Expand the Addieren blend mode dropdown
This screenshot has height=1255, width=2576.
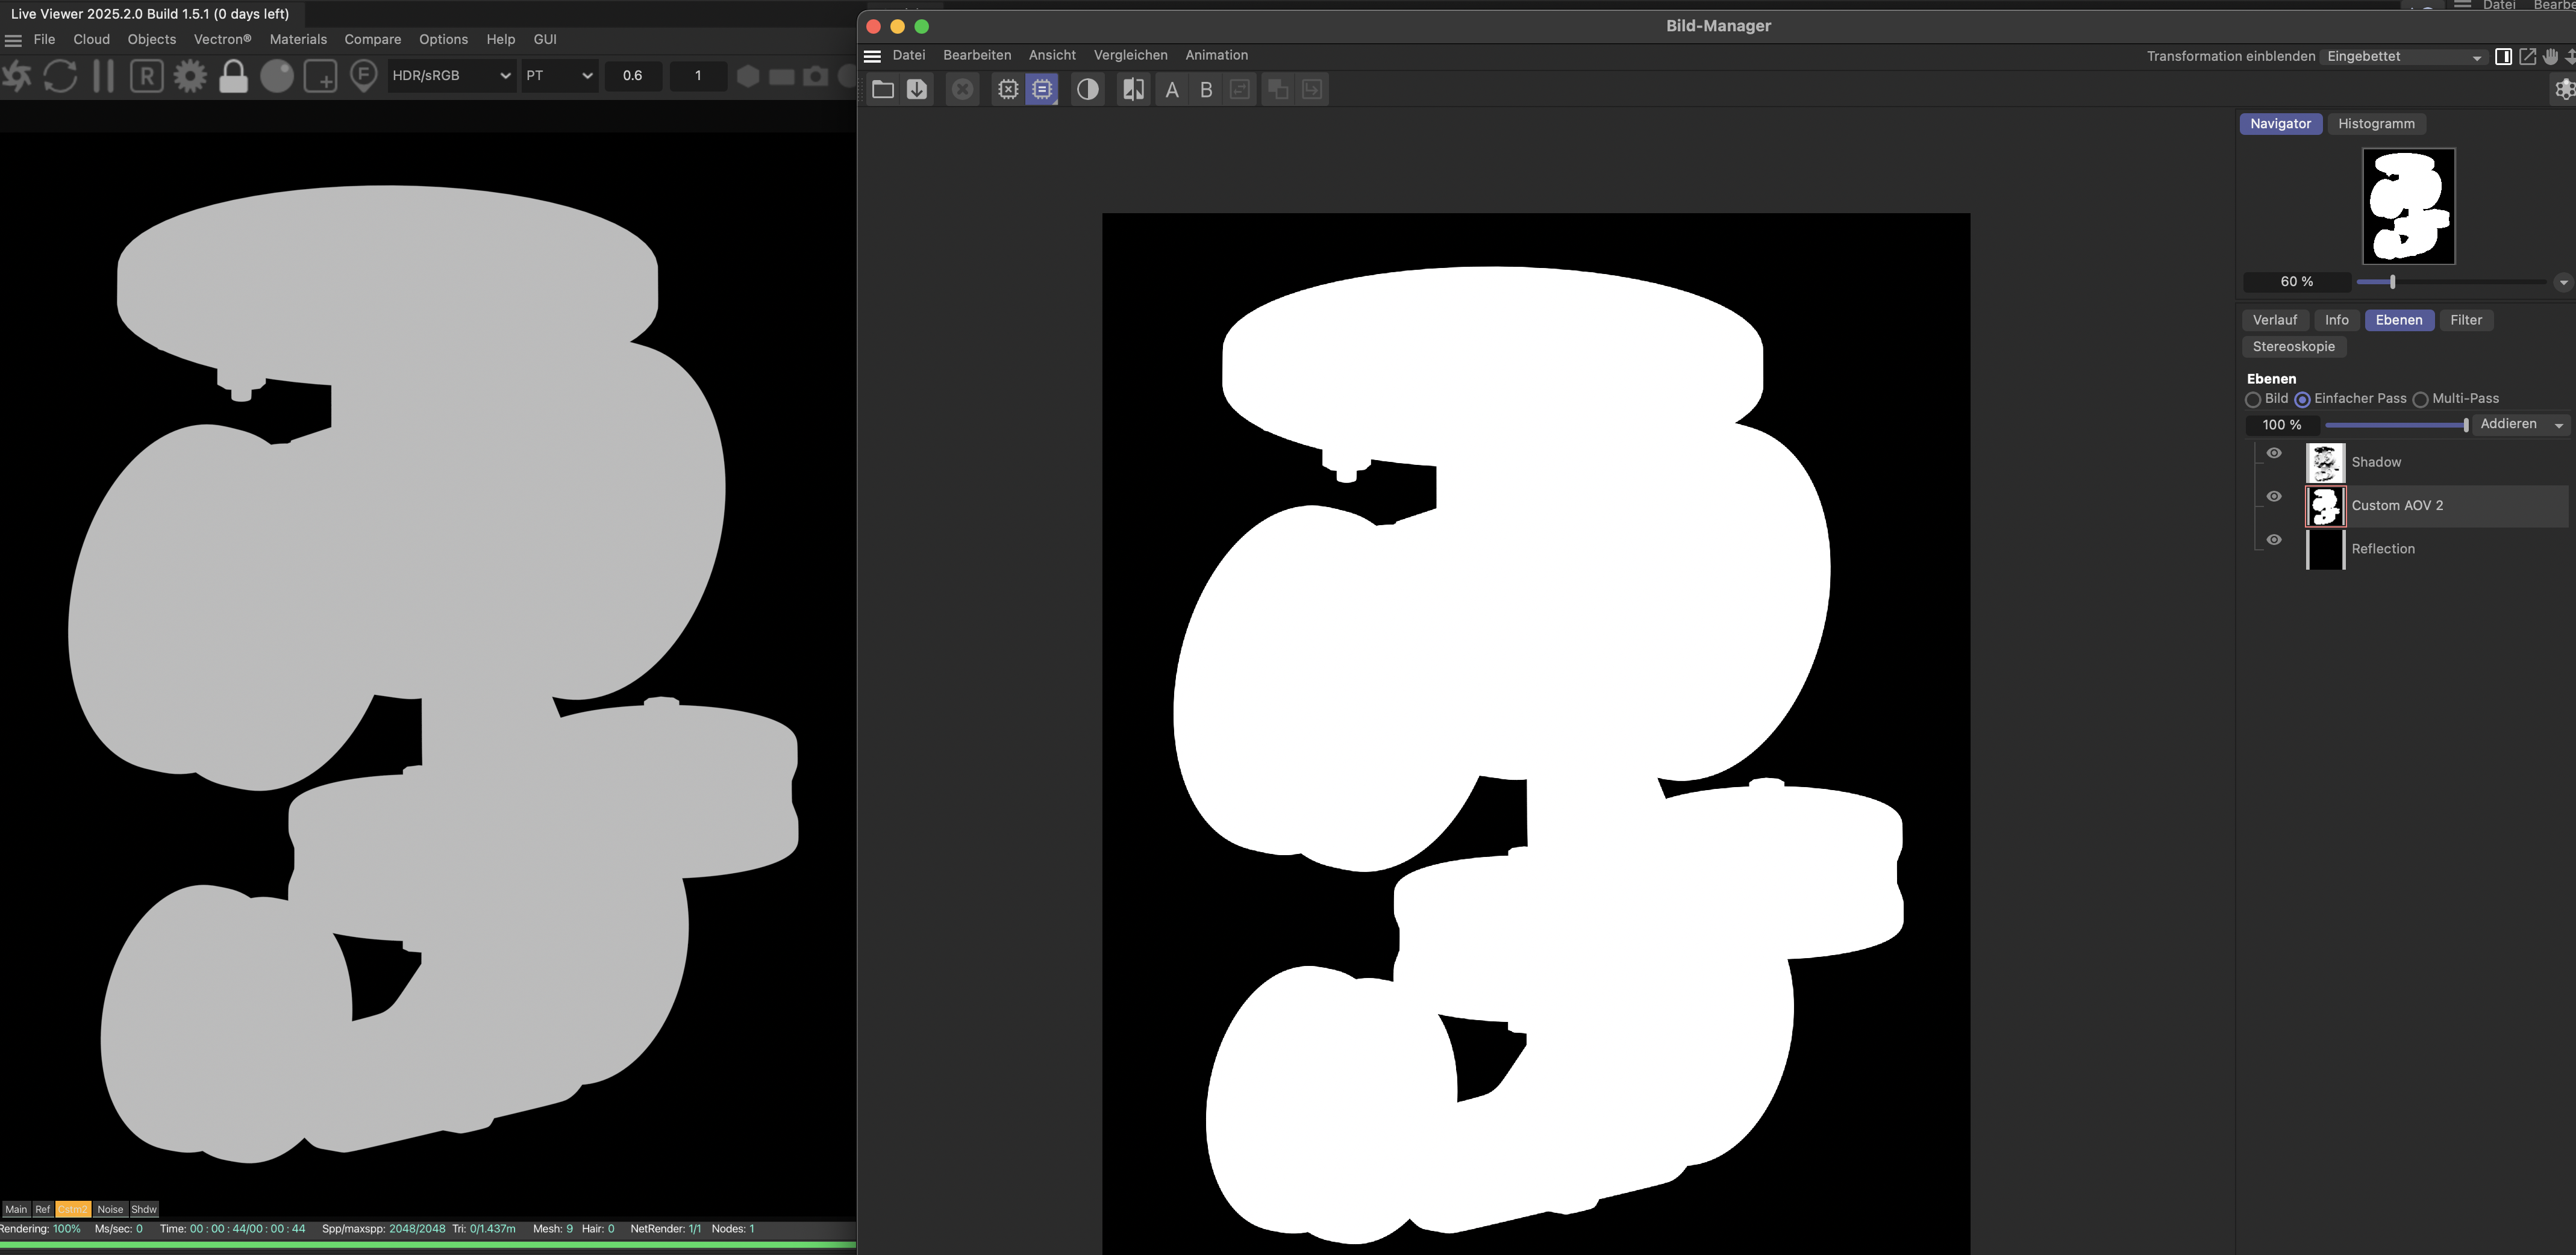click(2522, 425)
